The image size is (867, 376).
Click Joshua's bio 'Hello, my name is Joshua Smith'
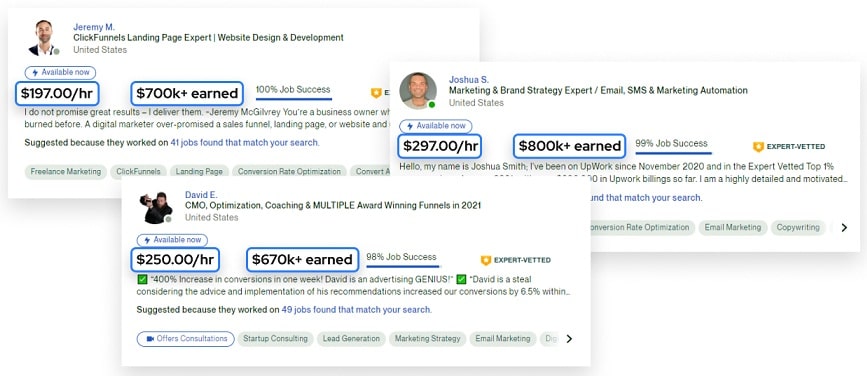pos(464,166)
